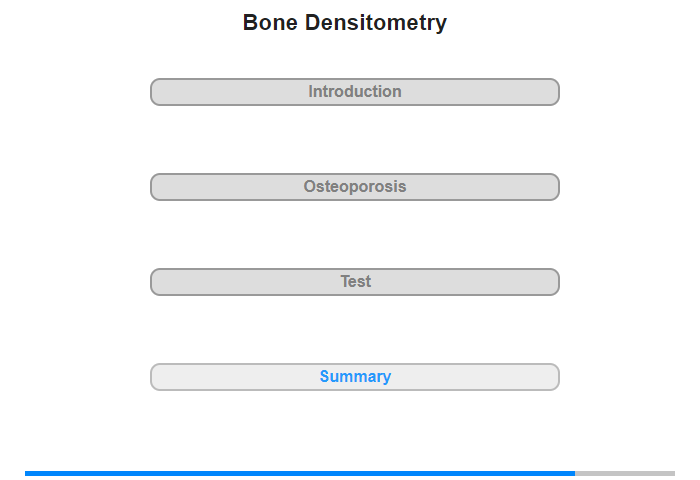Select the Test section button
Viewport: 700px width, 480px height.
[x=355, y=282]
